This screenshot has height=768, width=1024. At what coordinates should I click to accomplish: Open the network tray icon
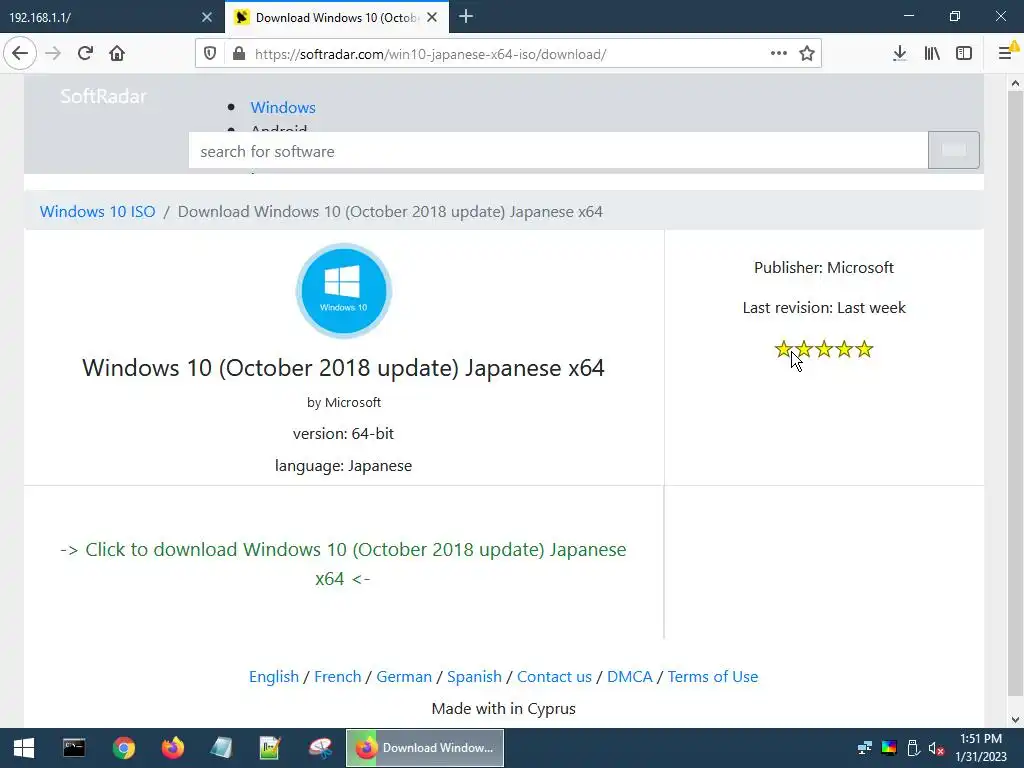[x=865, y=748]
